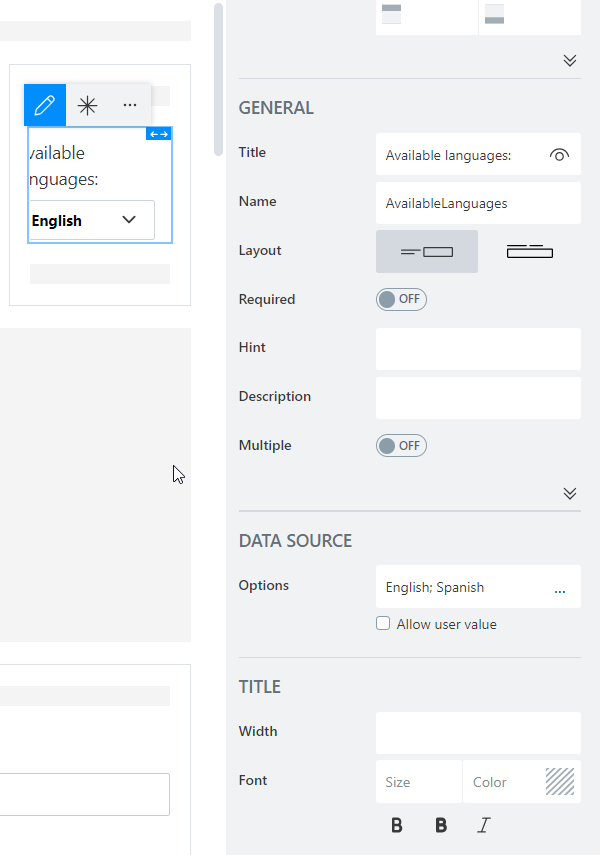Click the Hint input field
Screen dimensions: 600x855
pos(478,349)
